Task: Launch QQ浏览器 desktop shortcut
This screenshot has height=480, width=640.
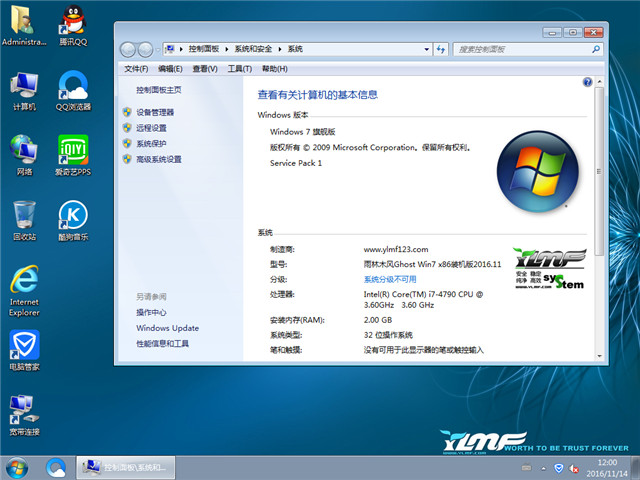Action: pos(73,91)
